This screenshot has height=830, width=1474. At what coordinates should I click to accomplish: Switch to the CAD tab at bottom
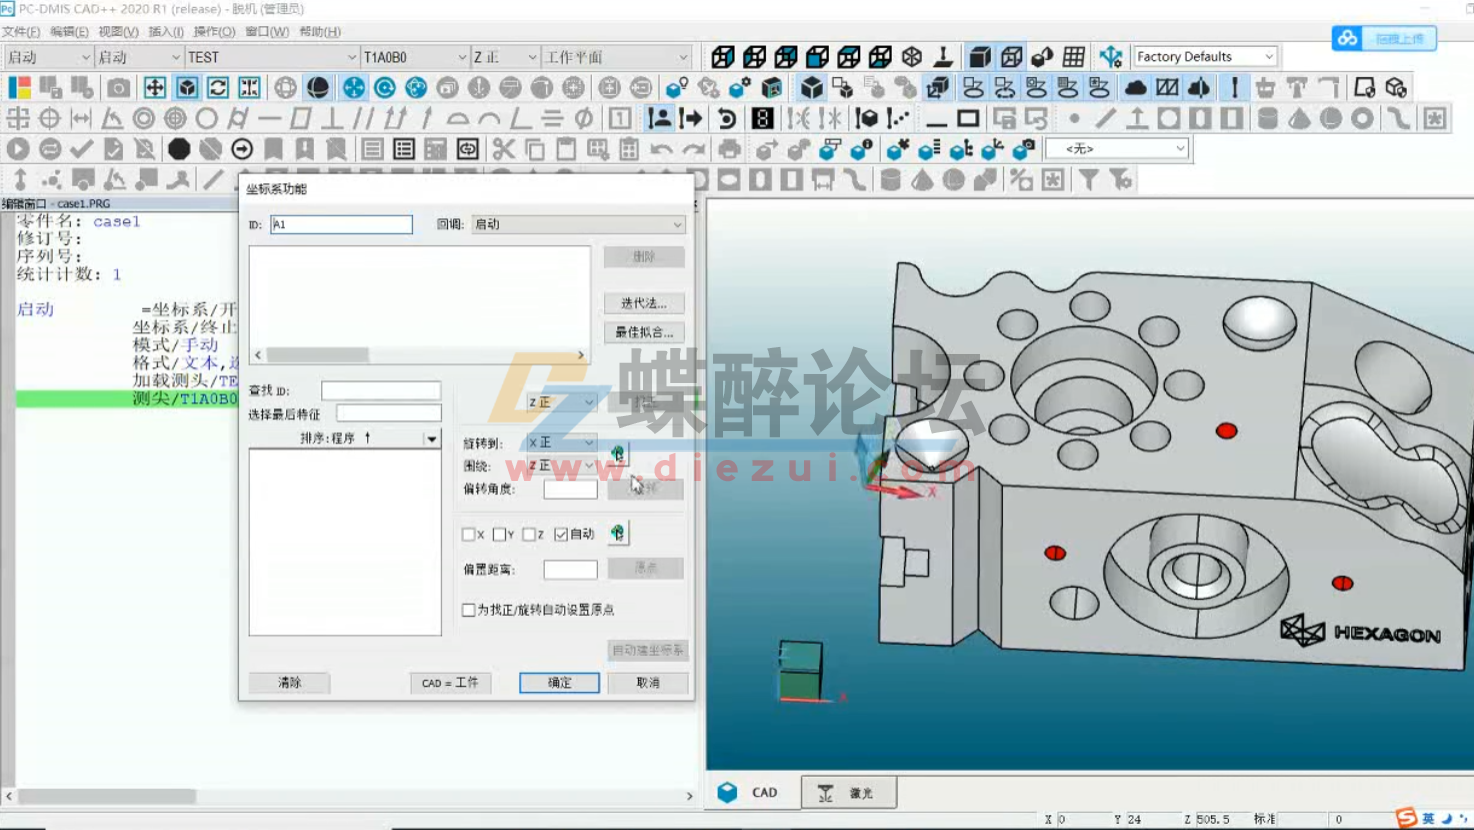[x=751, y=791]
